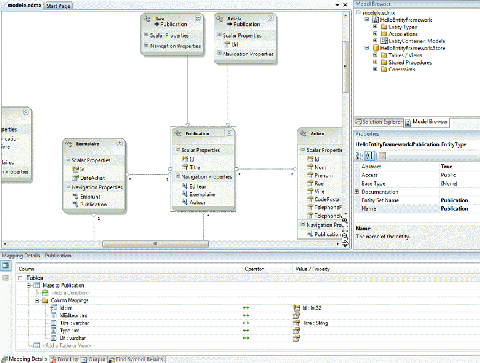Click the Maps to Publication table icon

pos(37,285)
